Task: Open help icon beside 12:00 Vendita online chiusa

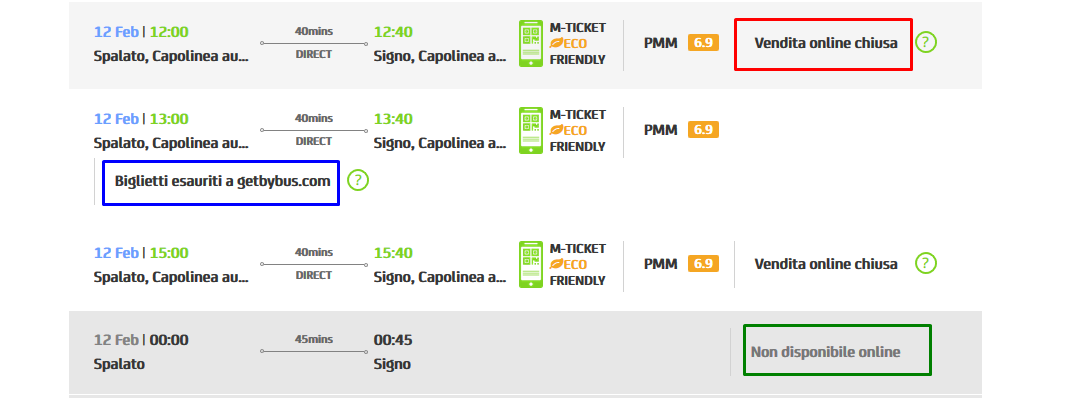Action: click(926, 42)
